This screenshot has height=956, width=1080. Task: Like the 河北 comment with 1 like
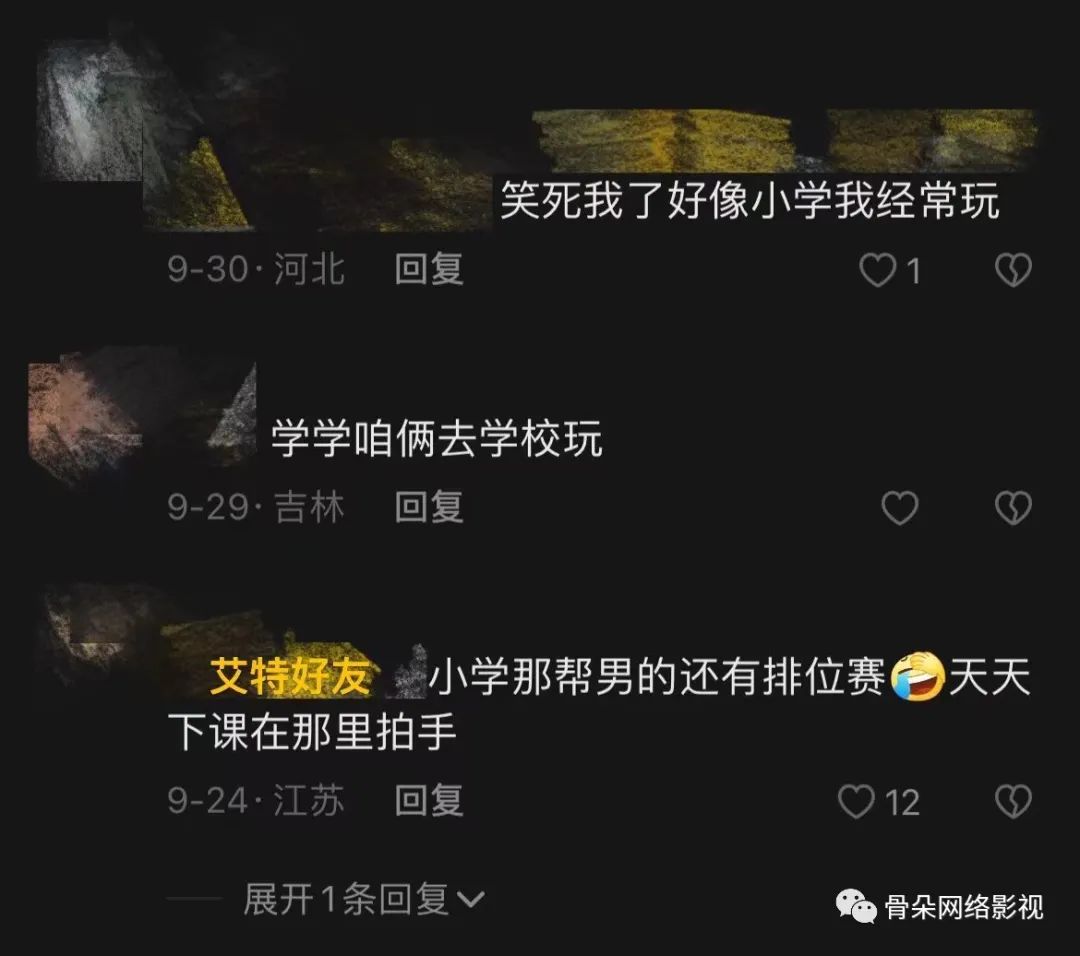point(878,269)
